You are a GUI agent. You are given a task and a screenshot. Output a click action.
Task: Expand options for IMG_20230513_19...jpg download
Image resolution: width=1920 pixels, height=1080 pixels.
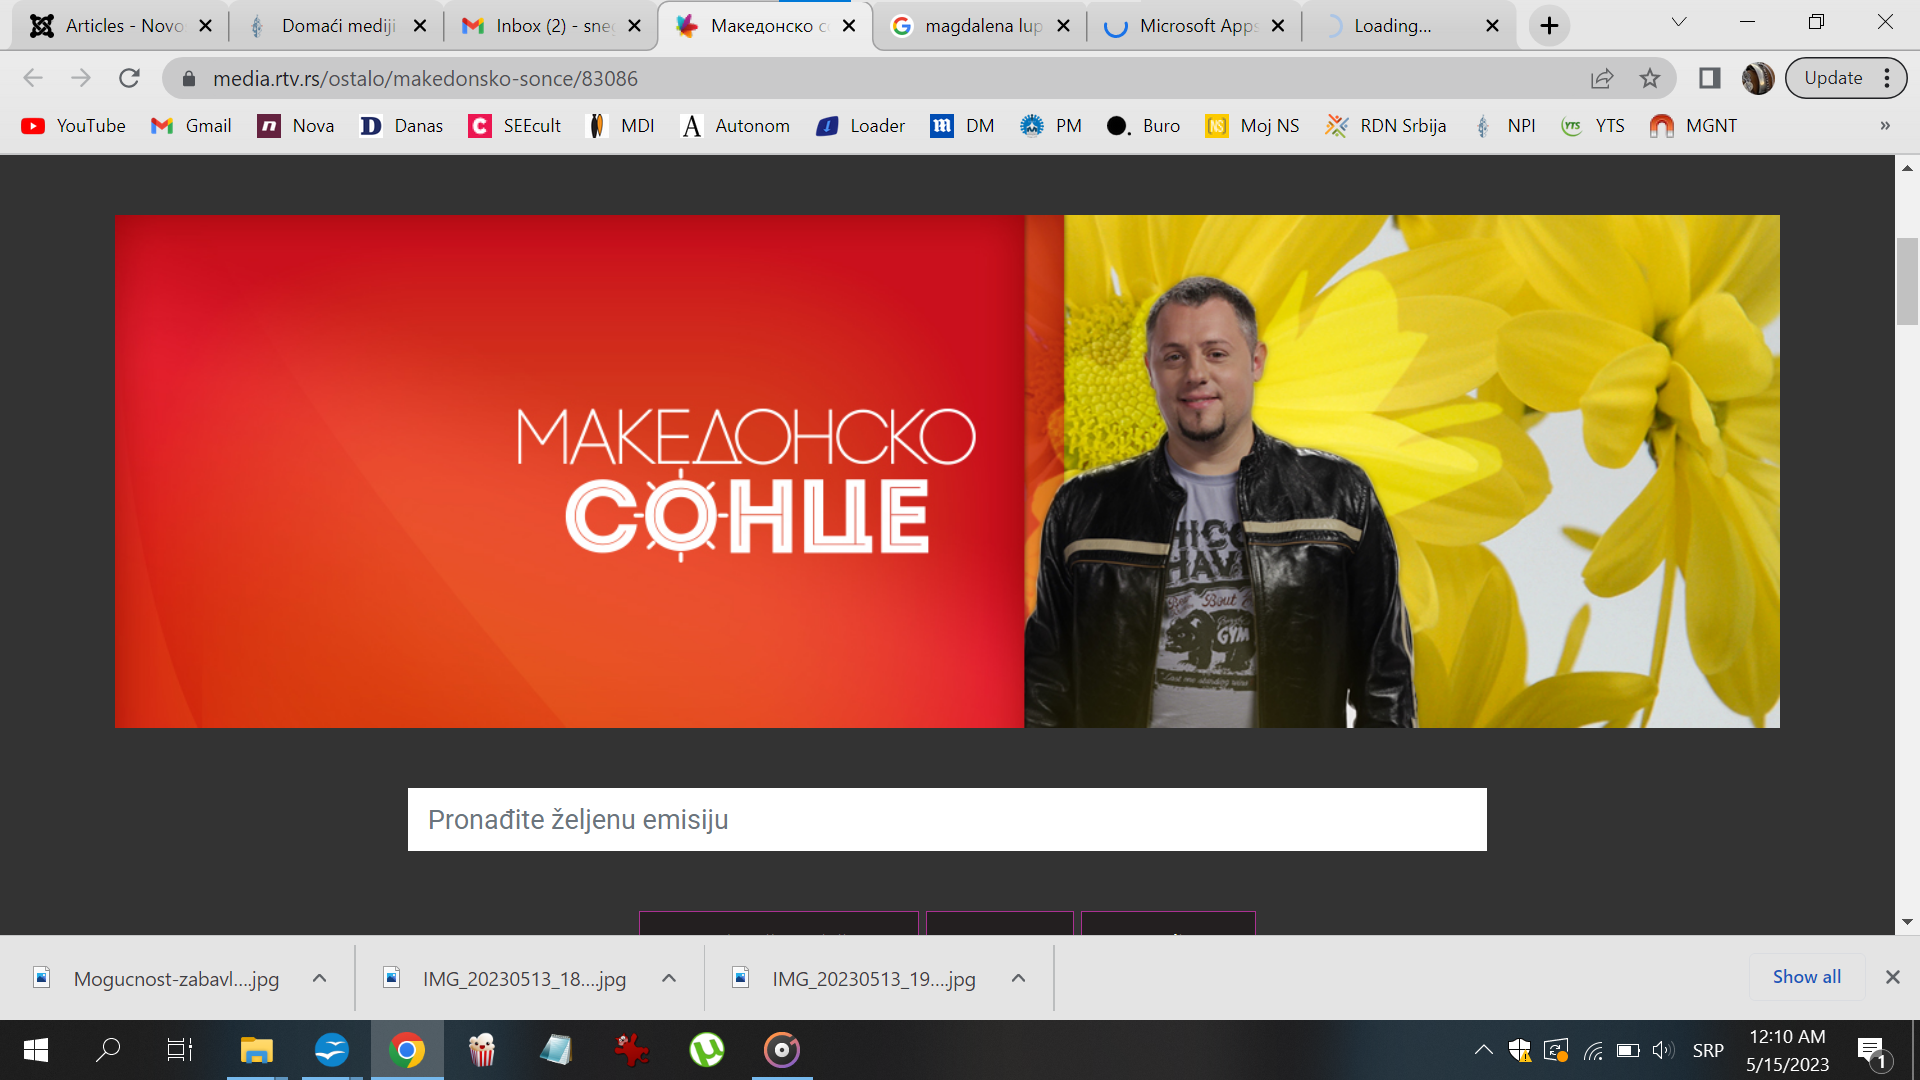tap(1018, 978)
